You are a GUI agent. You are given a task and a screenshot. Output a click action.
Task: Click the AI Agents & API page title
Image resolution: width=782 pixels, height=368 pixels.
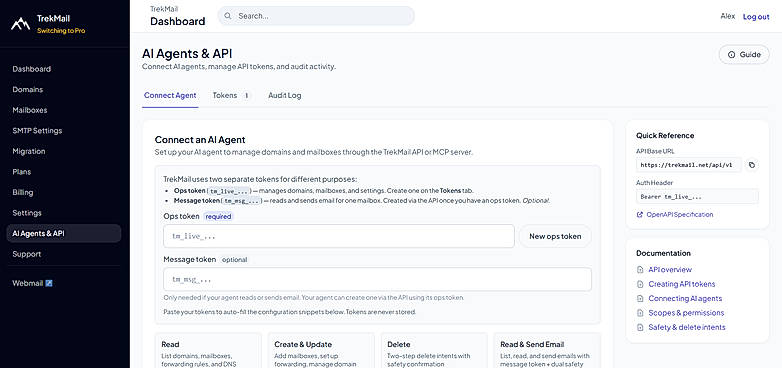click(187, 54)
